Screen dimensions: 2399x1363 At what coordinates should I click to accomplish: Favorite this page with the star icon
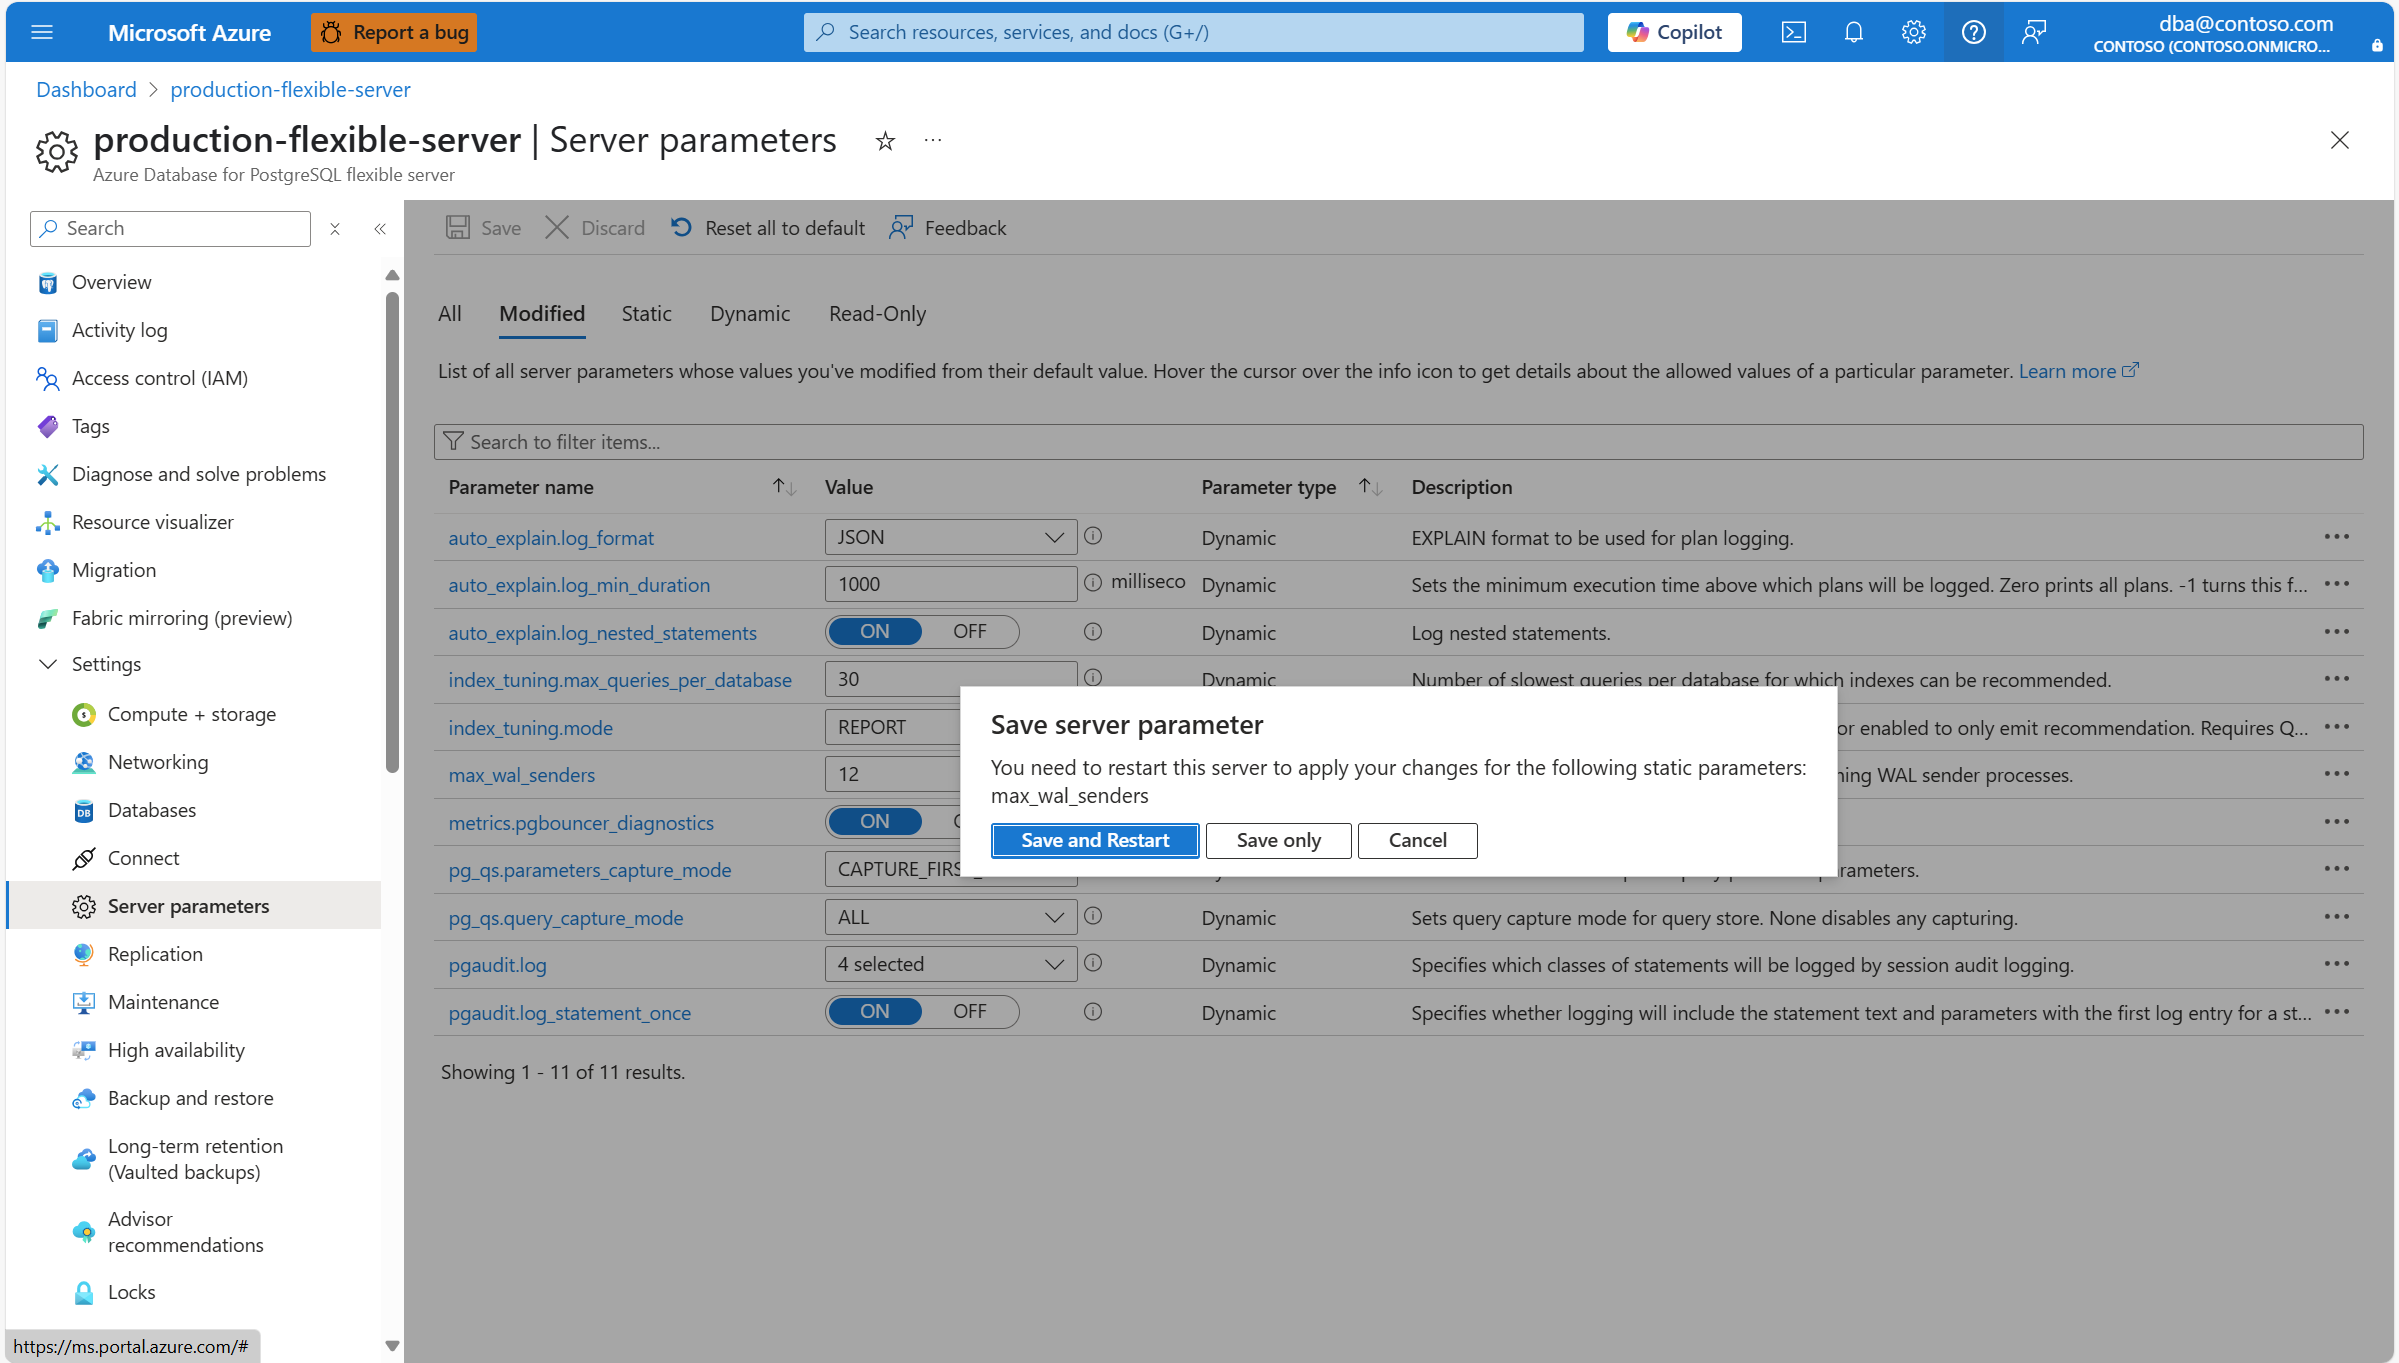coord(885,141)
